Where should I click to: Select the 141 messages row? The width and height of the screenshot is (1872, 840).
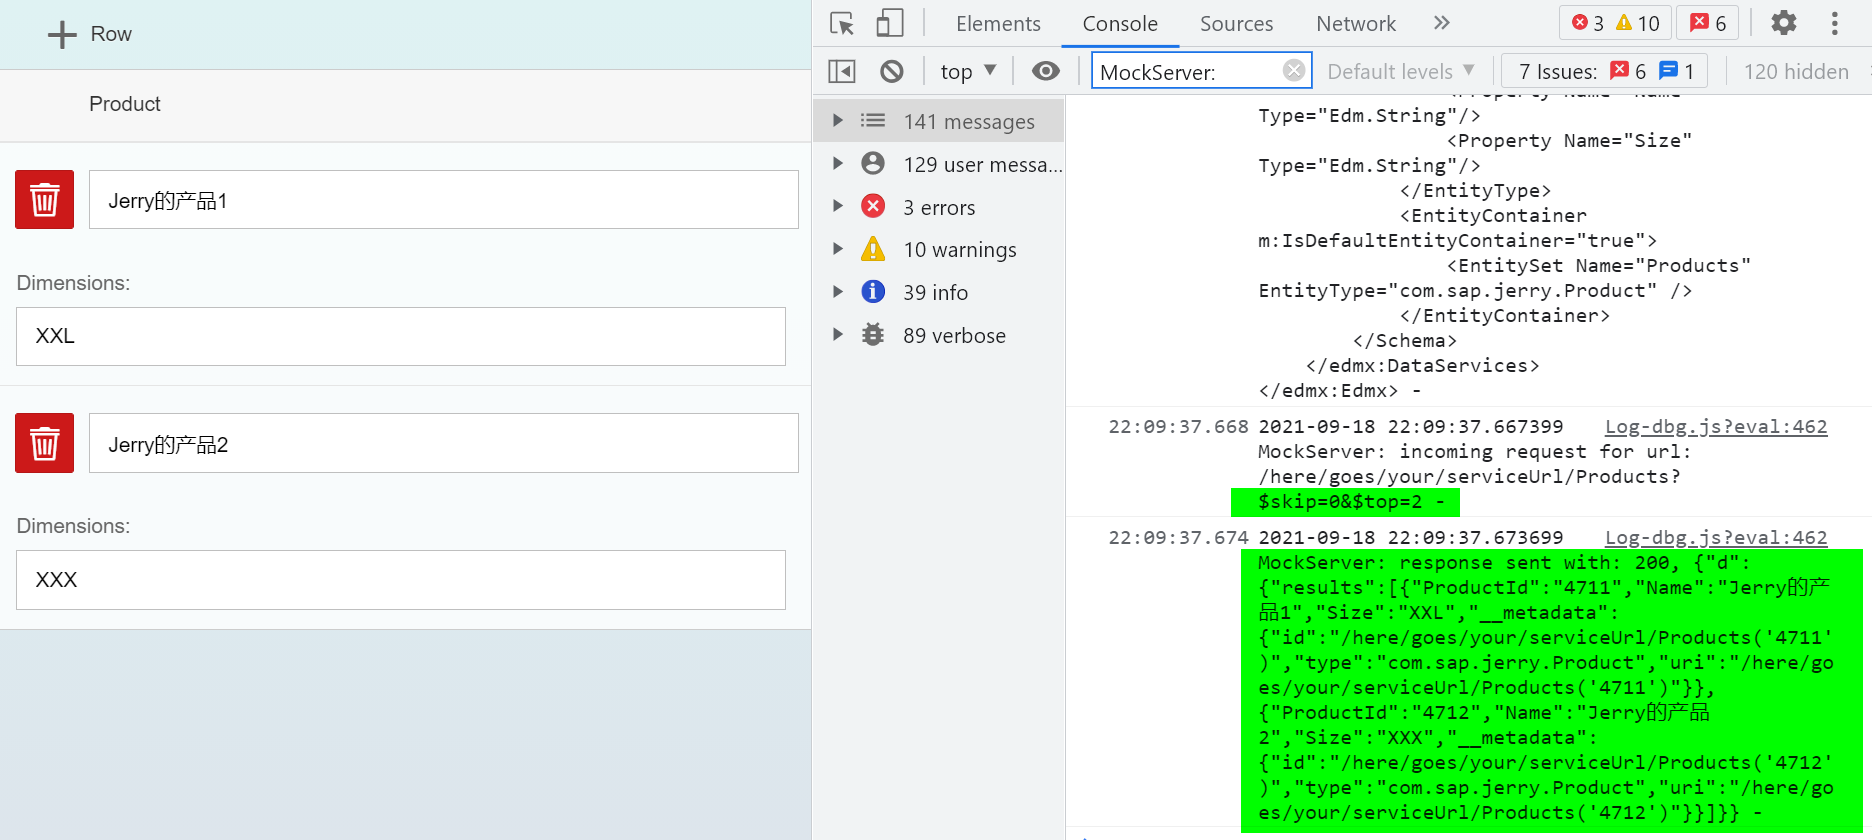click(x=939, y=121)
